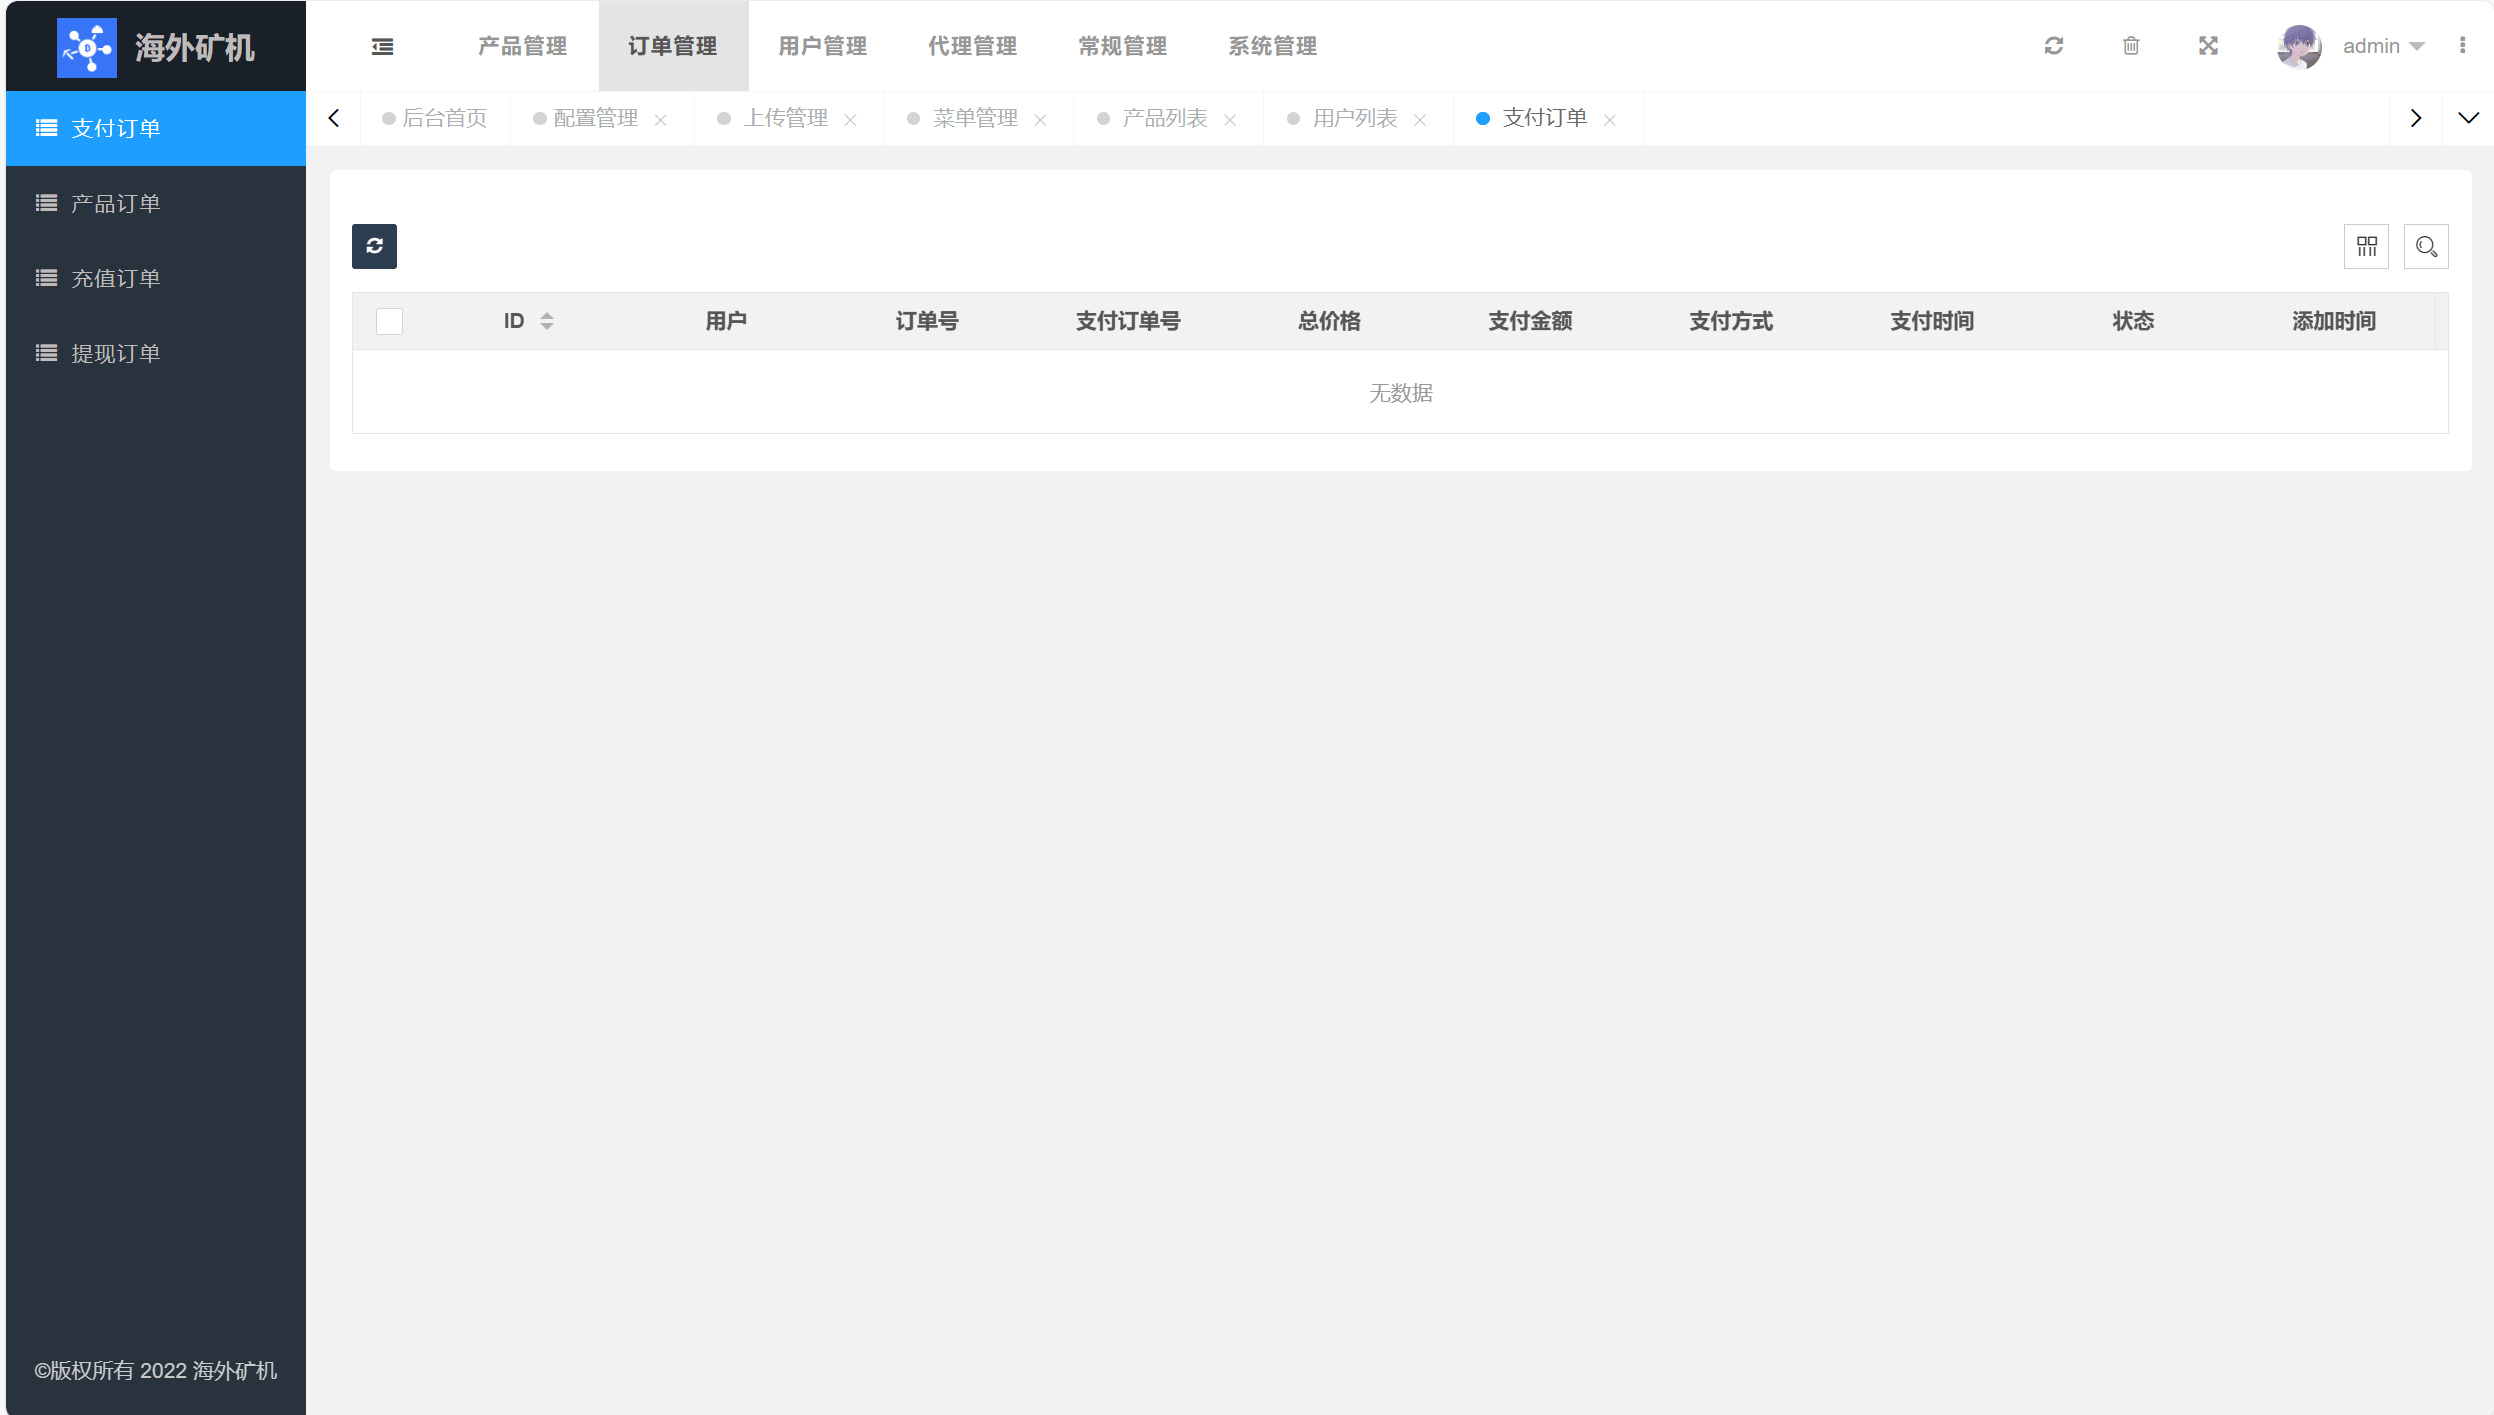Open the 用户管理 top menu
Image resolution: width=2494 pixels, height=1415 pixels.
point(822,46)
